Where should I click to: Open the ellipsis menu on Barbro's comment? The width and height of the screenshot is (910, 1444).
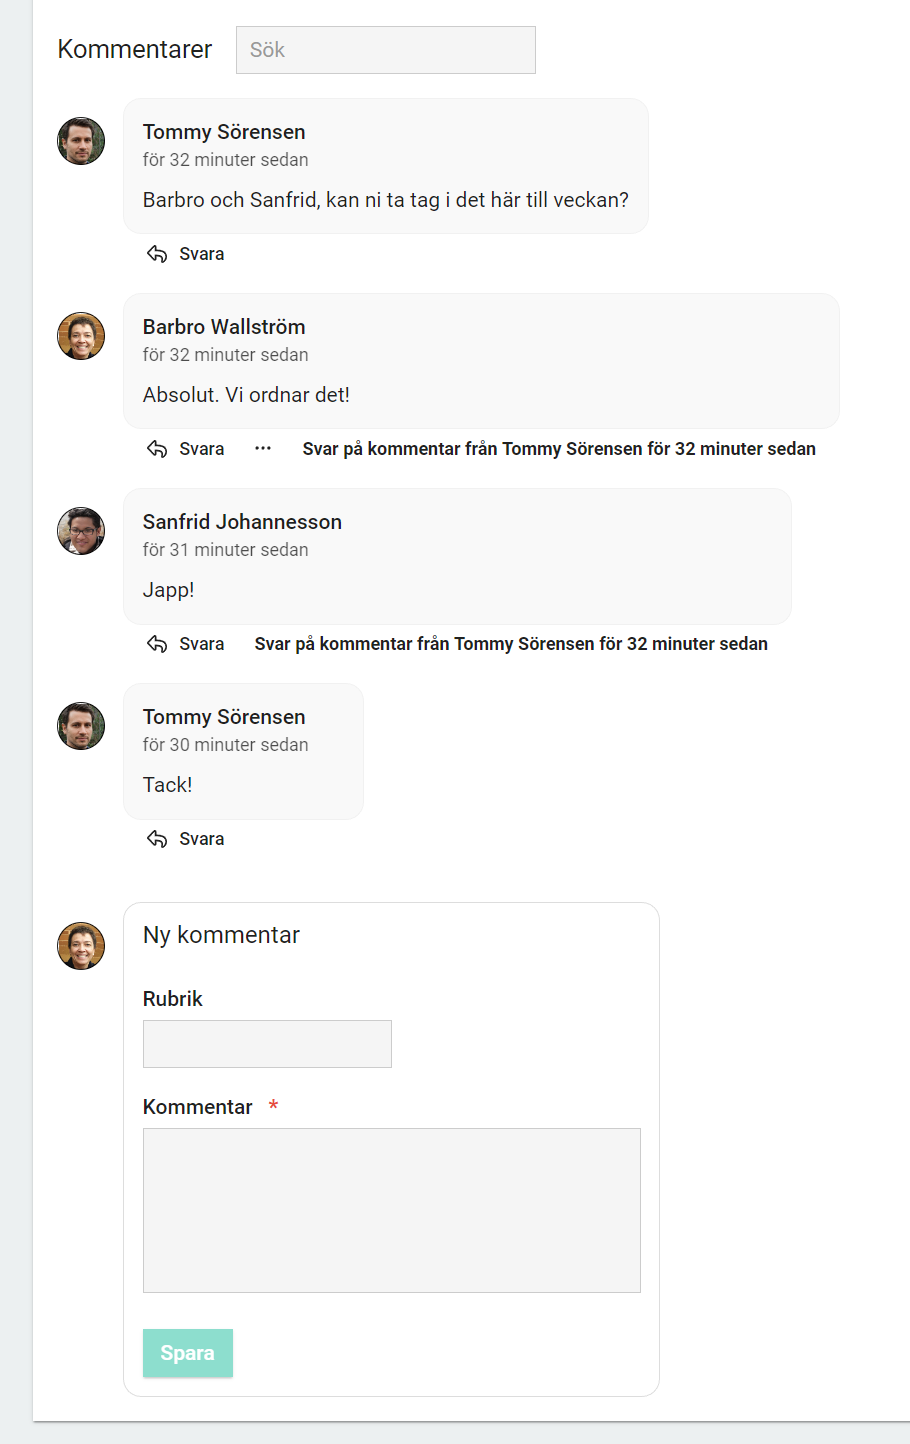262,448
